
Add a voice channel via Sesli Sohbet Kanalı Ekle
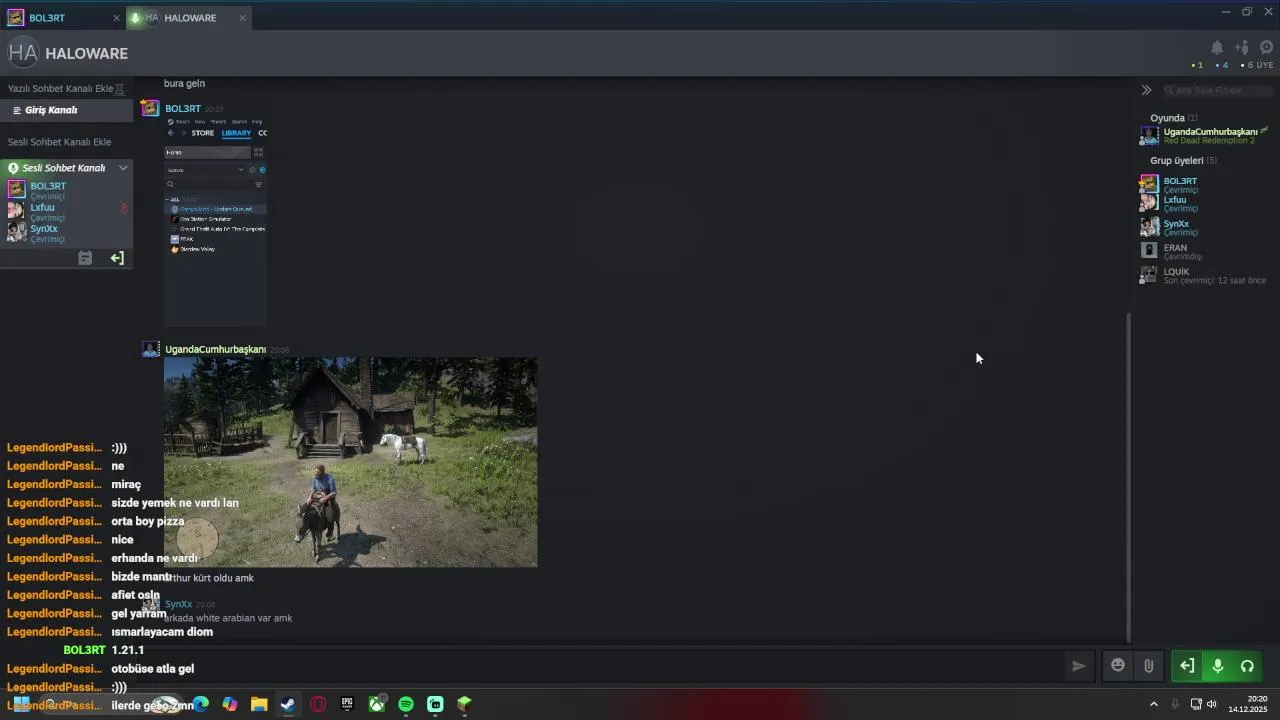coord(59,142)
